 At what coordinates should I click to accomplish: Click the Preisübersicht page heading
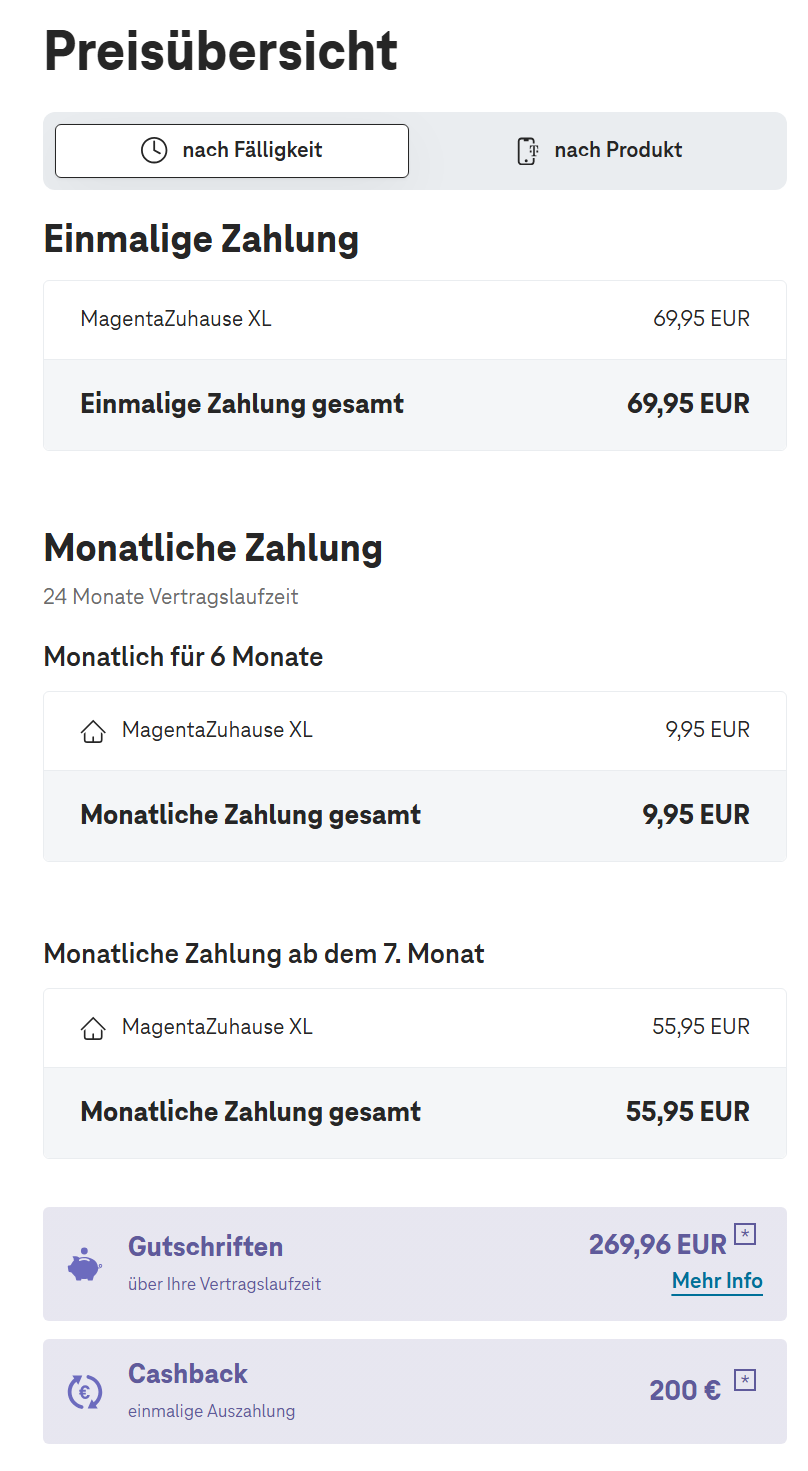pos(221,50)
